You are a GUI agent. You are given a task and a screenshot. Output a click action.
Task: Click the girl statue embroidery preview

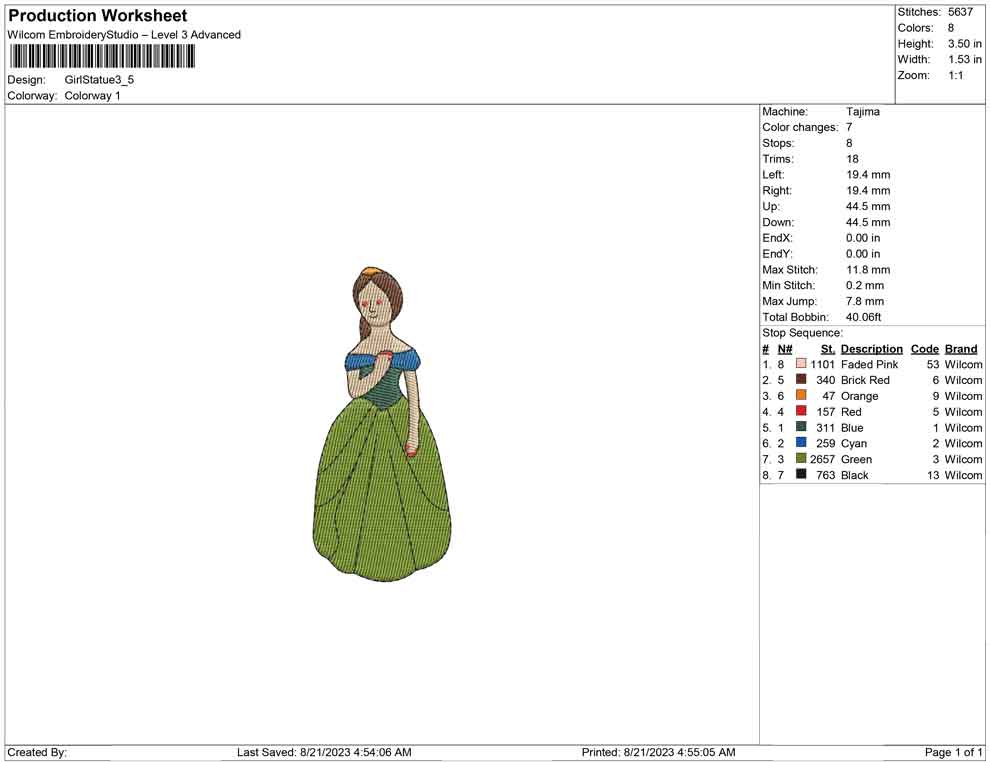(381, 424)
